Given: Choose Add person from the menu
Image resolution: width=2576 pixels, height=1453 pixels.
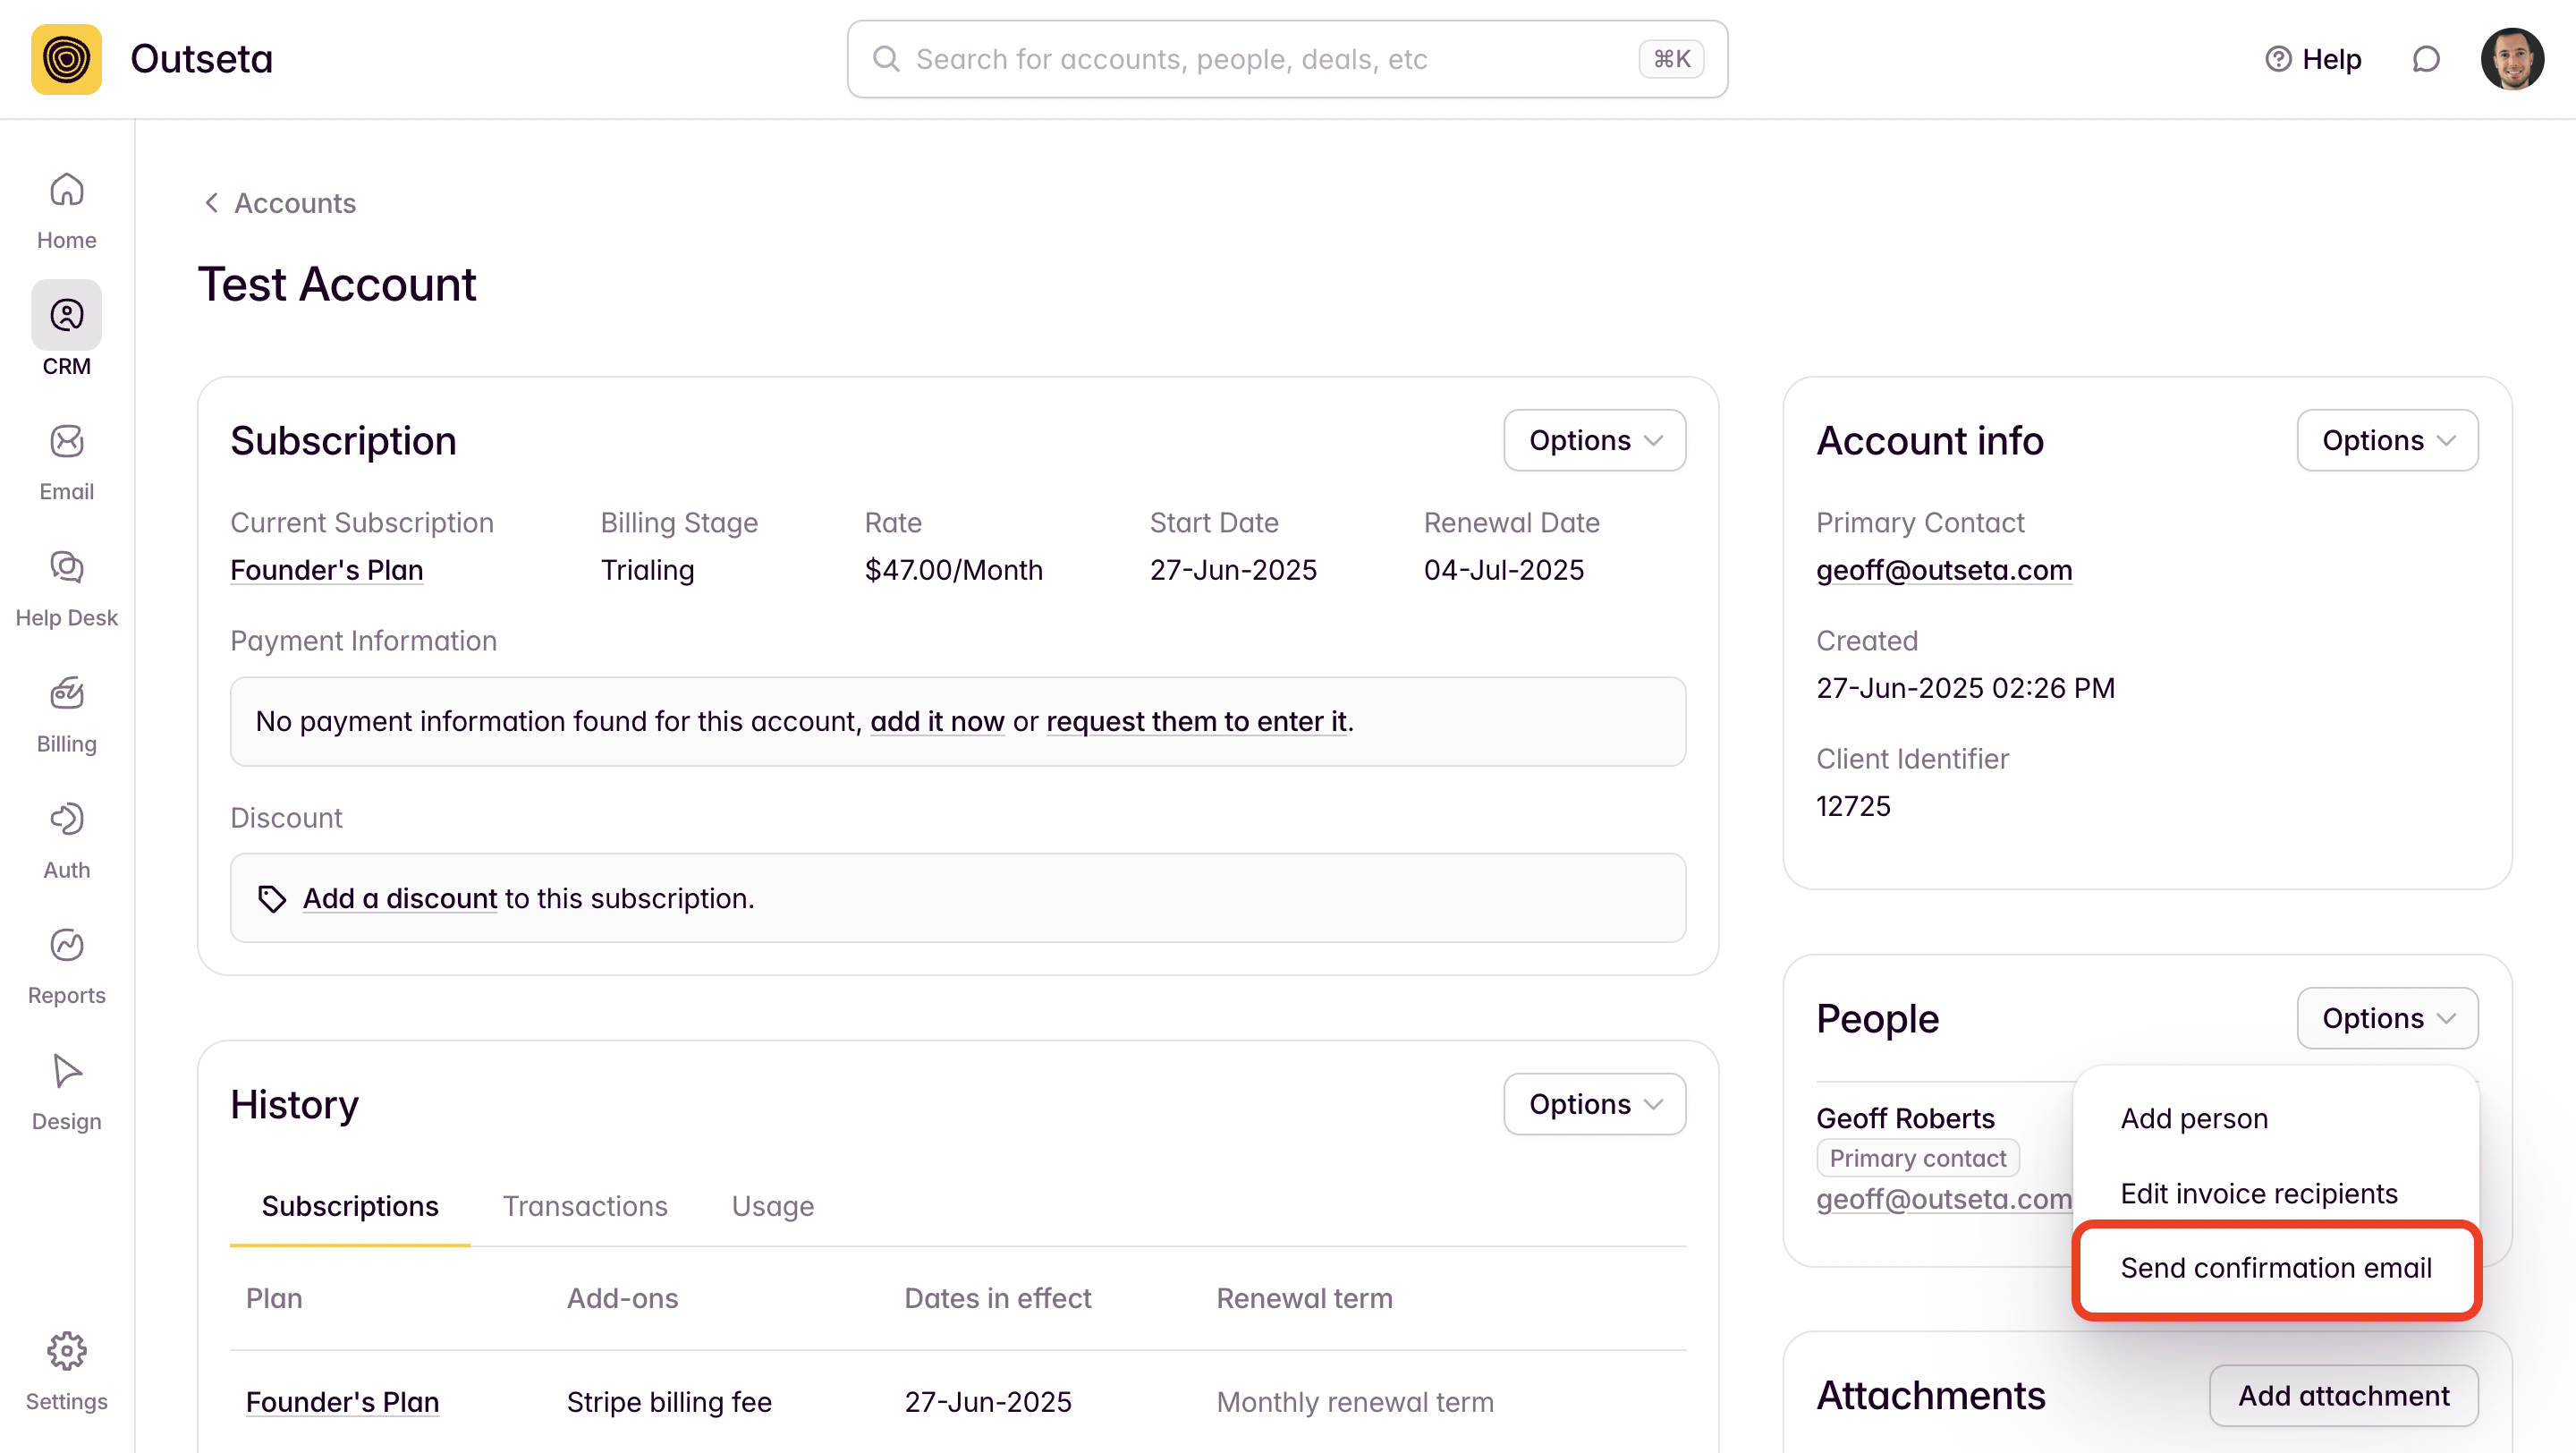Looking at the screenshot, I should (2194, 1118).
